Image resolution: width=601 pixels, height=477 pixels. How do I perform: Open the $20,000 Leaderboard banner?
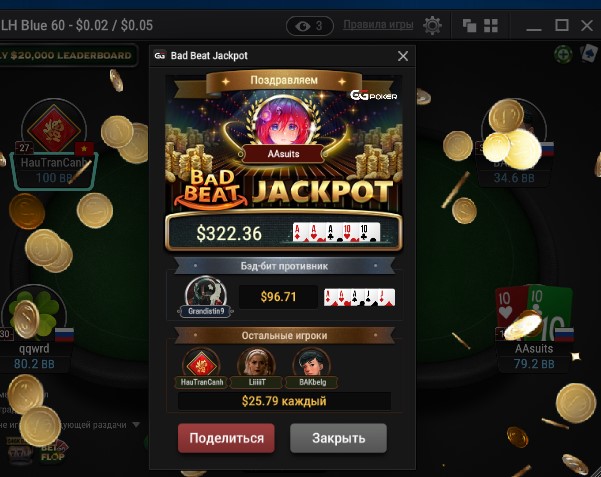[67, 55]
